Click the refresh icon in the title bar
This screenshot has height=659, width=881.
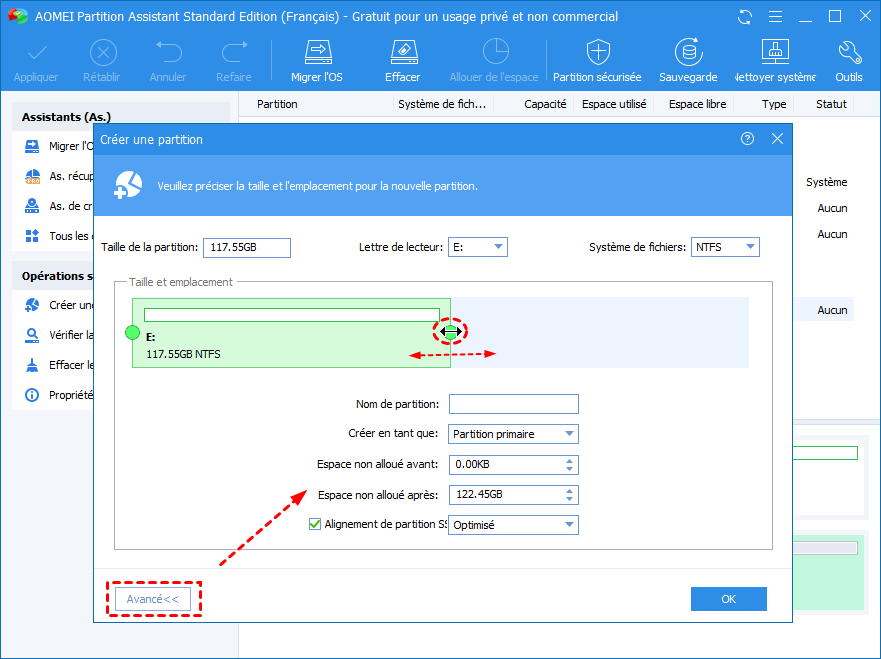point(744,17)
